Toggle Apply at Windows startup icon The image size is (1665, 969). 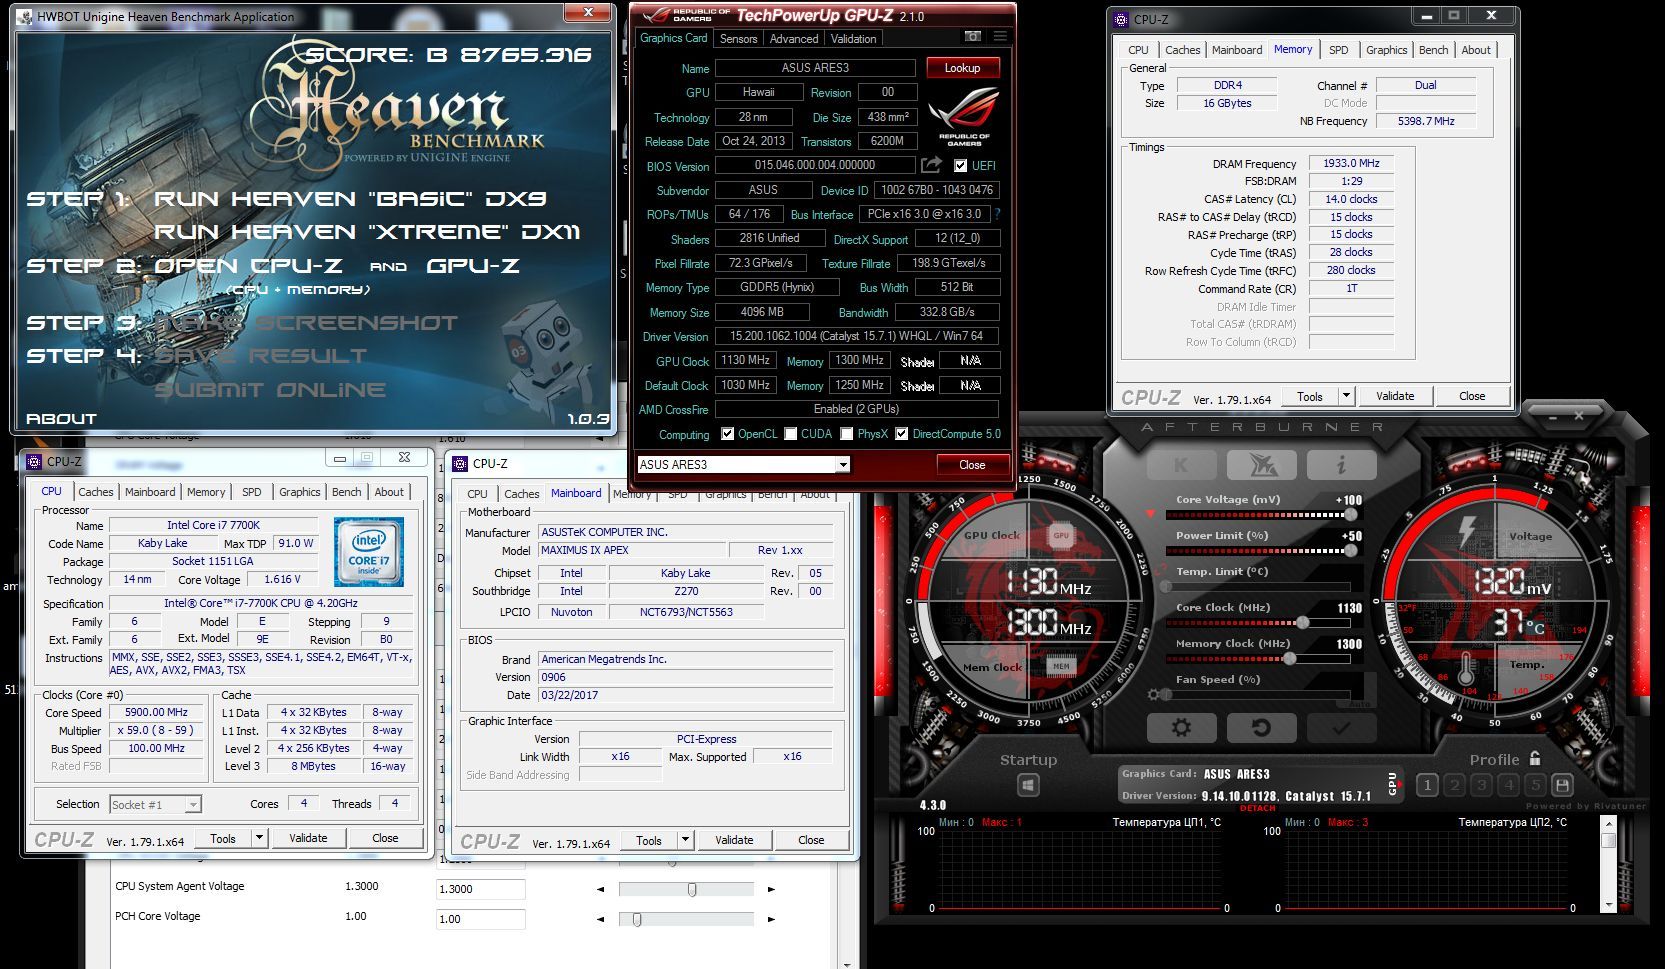coord(1028,786)
